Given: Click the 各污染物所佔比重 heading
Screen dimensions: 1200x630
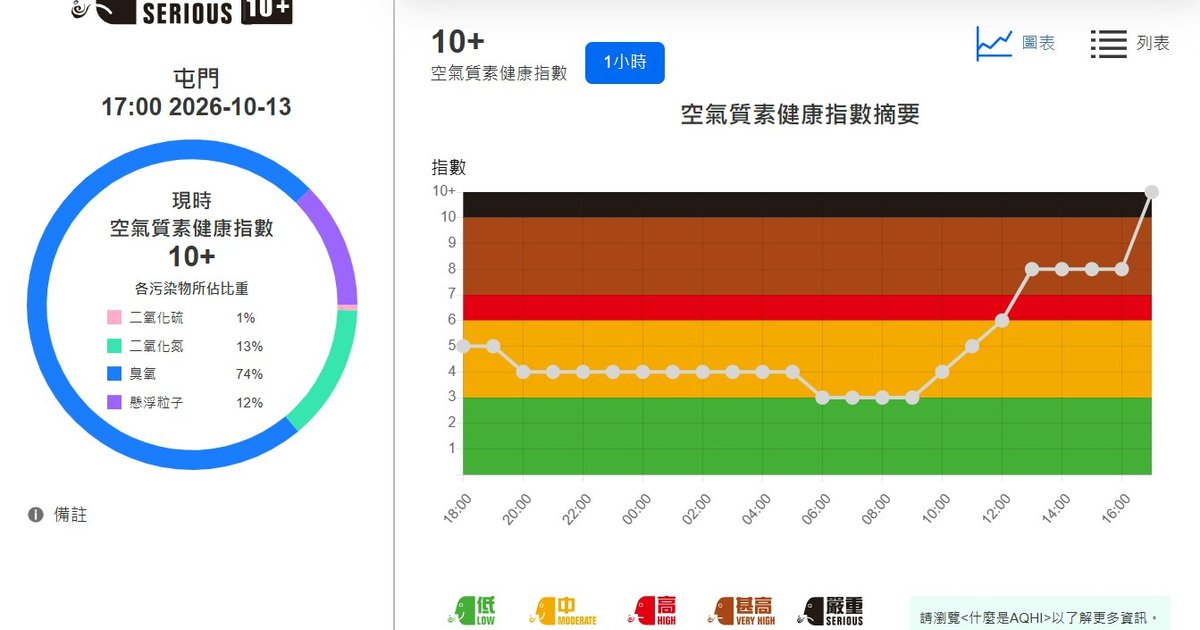Looking at the screenshot, I should tap(191, 288).
